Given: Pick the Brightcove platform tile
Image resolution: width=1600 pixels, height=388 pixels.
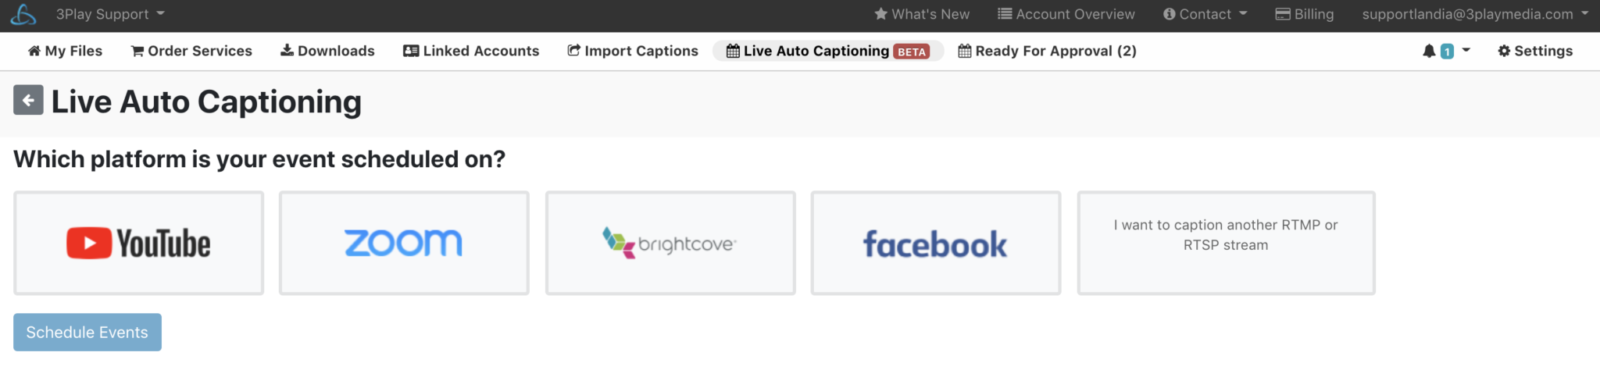Looking at the screenshot, I should pyautogui.click(x=670, y=243).
